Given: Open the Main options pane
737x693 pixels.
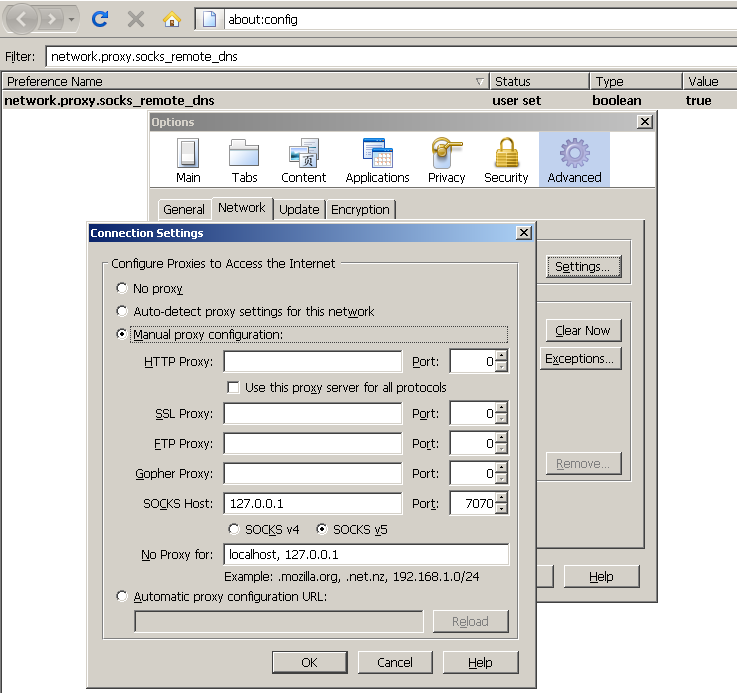Looking at the screenshot, I should pos(188,160).
